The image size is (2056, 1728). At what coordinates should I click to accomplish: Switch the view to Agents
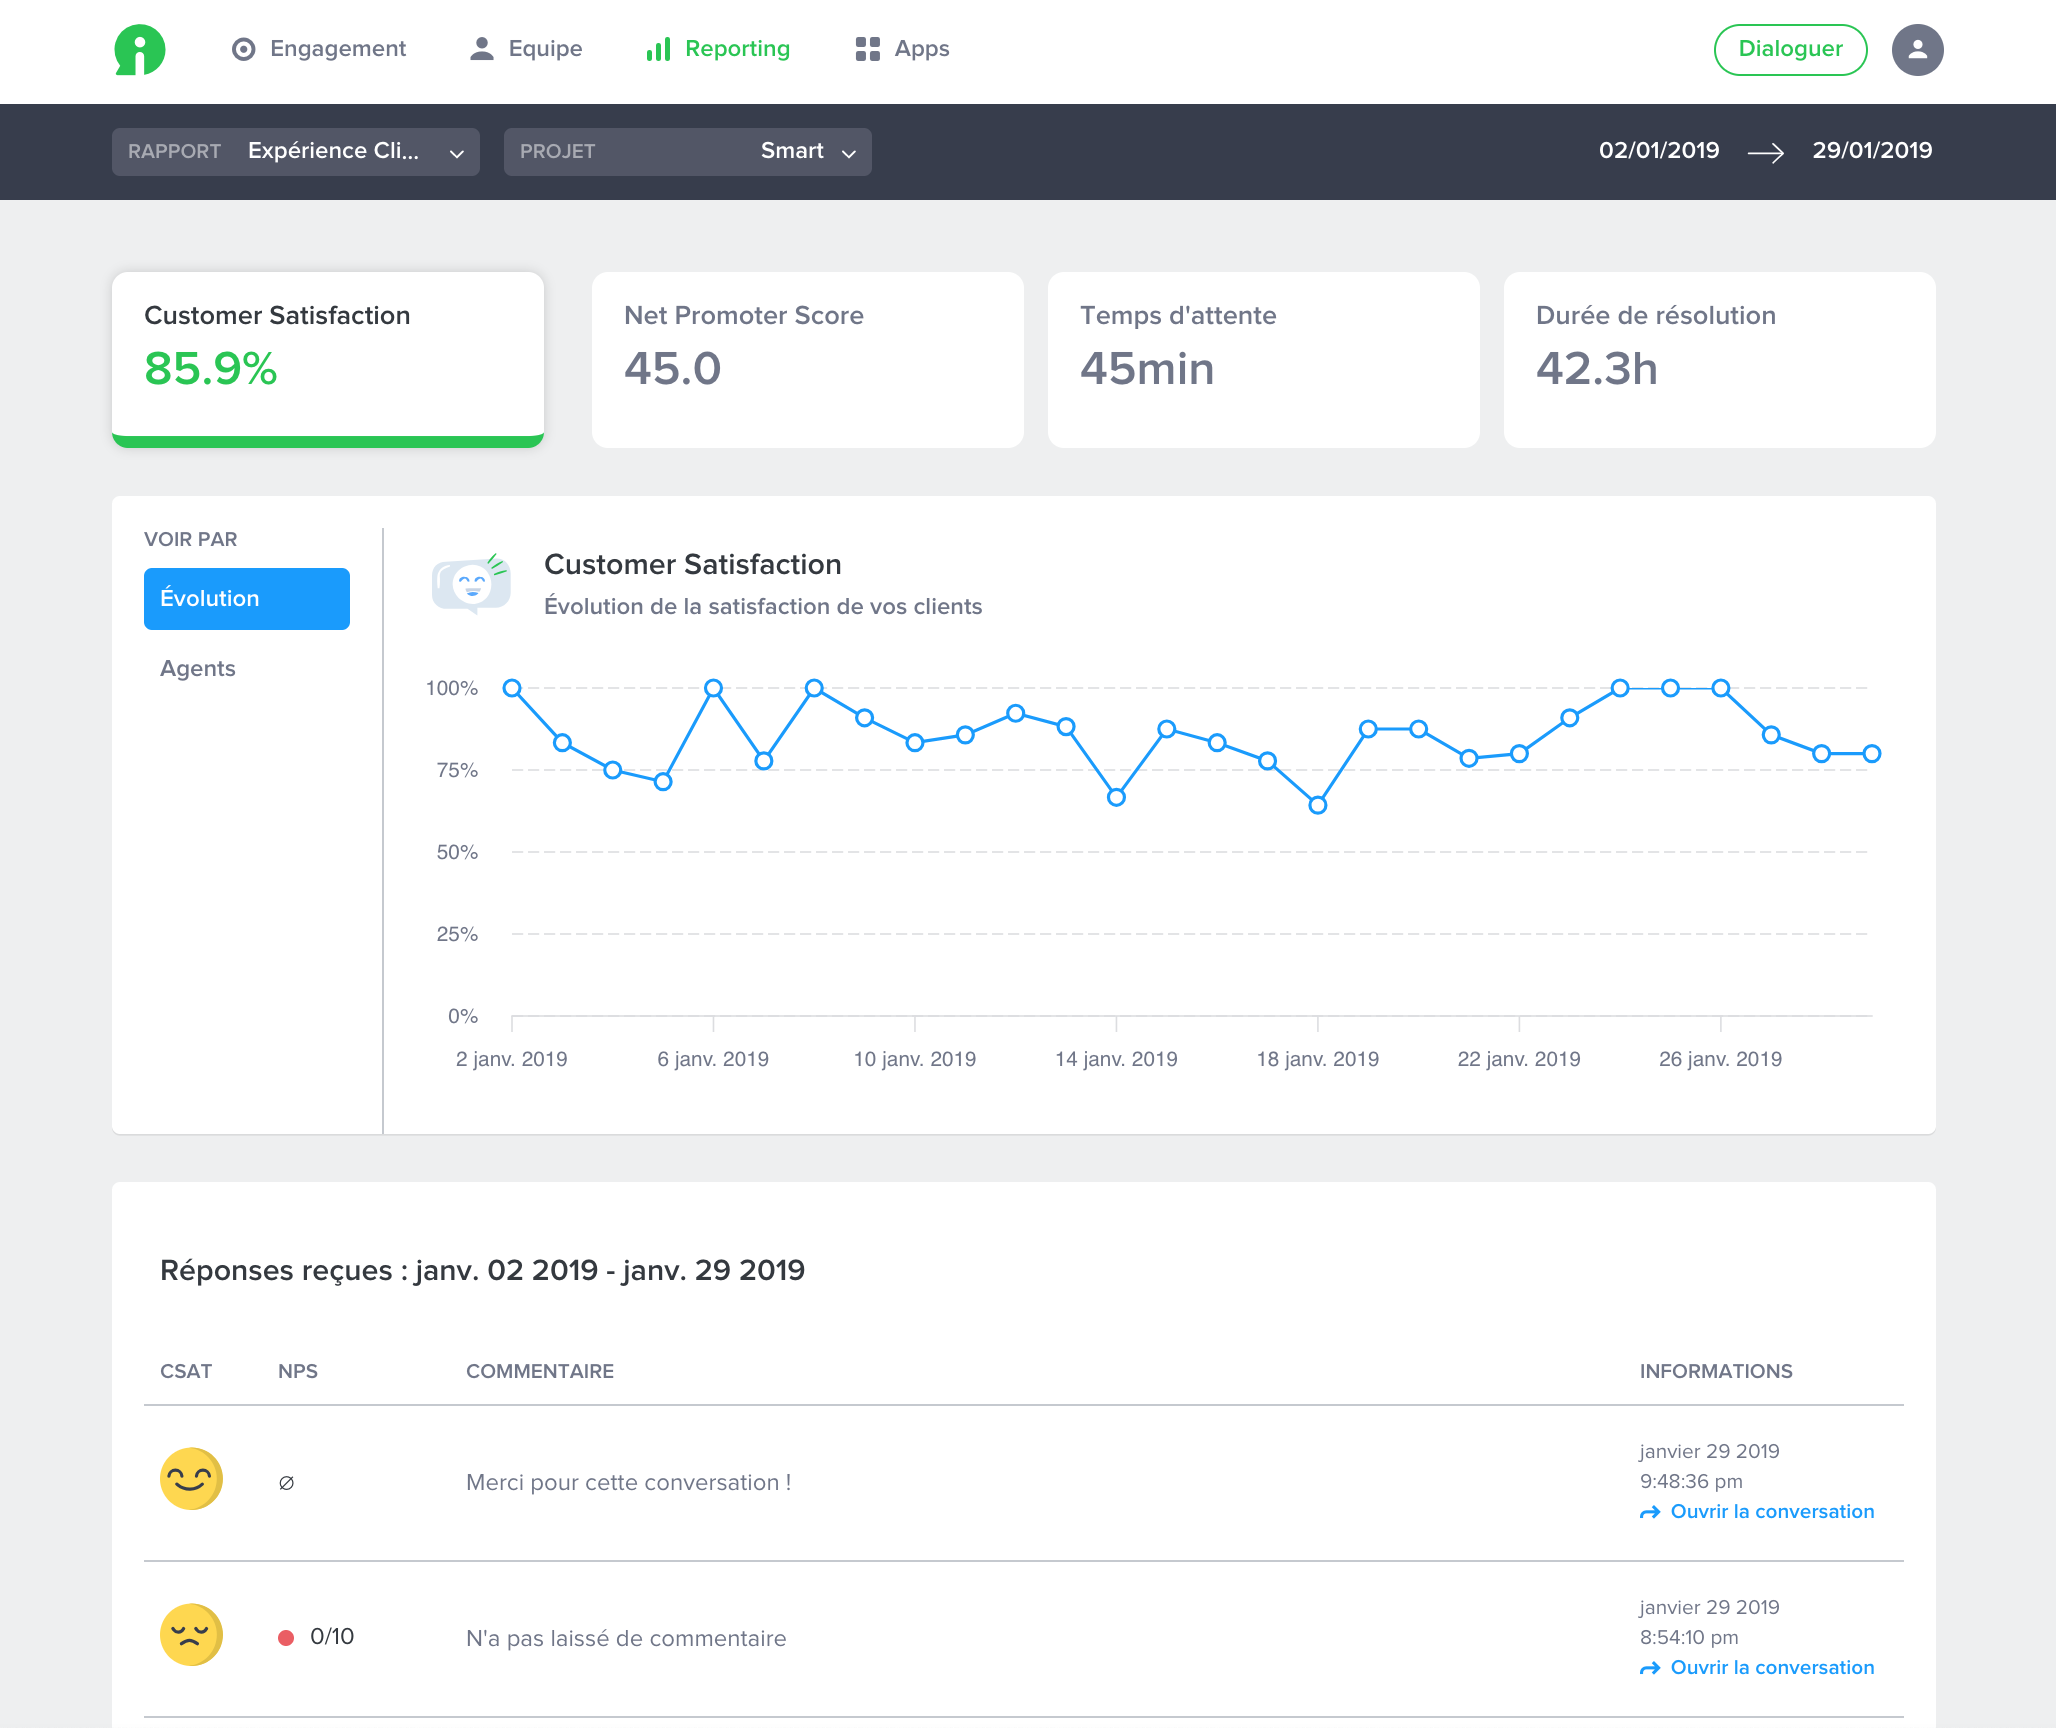pyautogui.click(x=198, y=669)
